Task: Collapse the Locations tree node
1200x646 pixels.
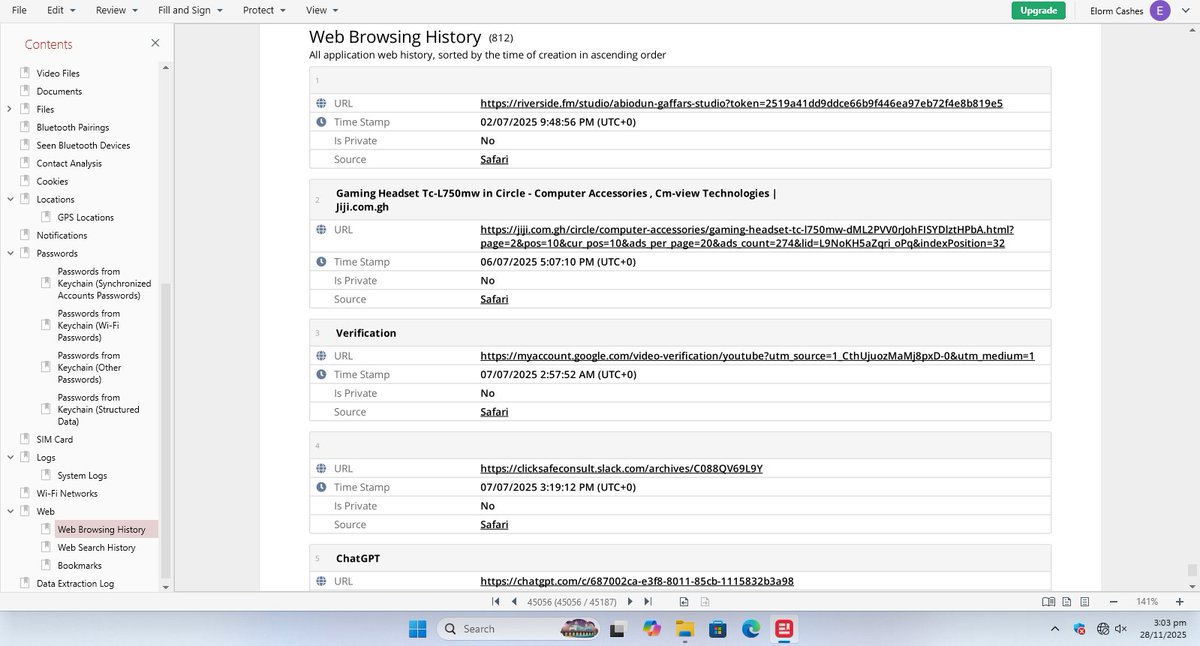Action: click(10, 199)
